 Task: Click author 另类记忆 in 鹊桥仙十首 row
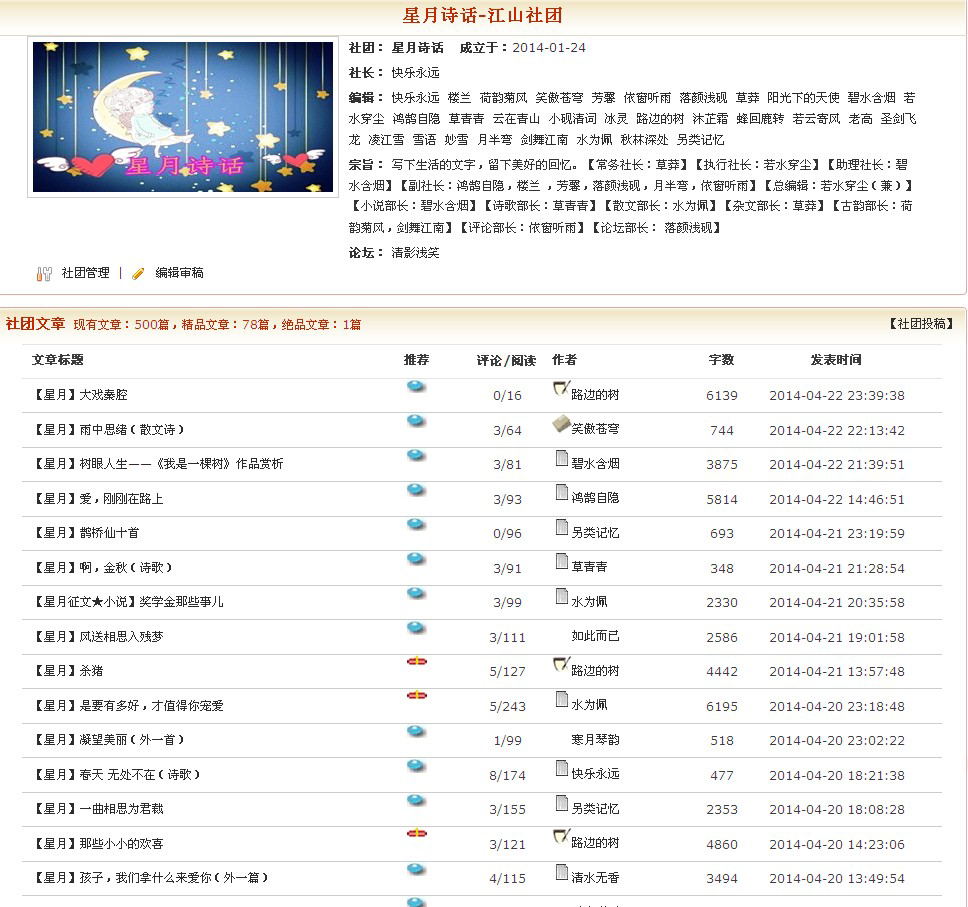click(595, 533)
